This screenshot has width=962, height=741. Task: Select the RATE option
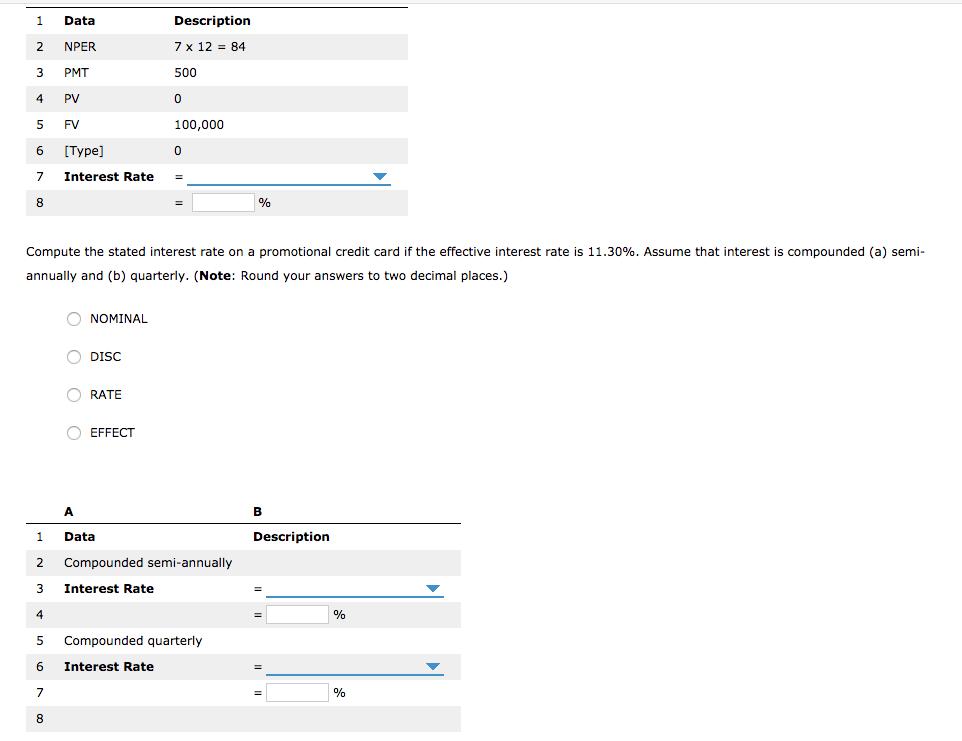coord(74,394)
